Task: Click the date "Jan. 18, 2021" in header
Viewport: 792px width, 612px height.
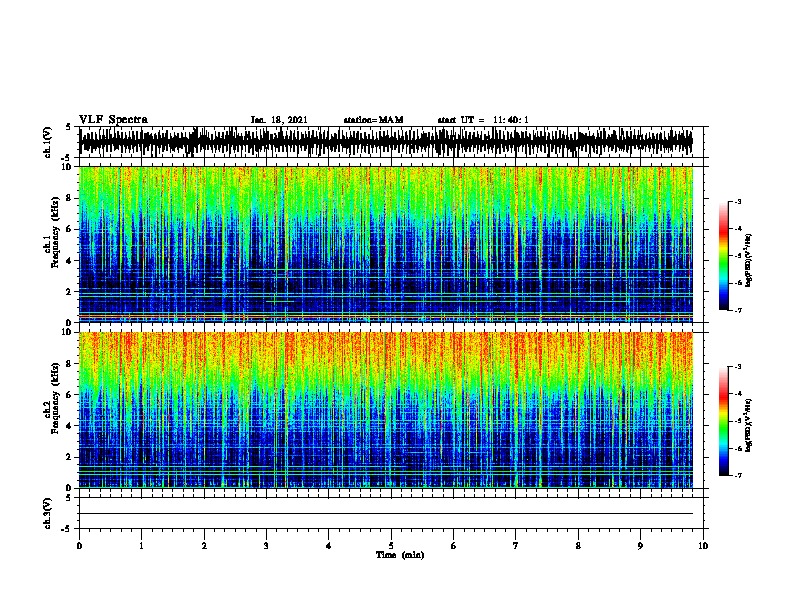Action: [279, 120]
